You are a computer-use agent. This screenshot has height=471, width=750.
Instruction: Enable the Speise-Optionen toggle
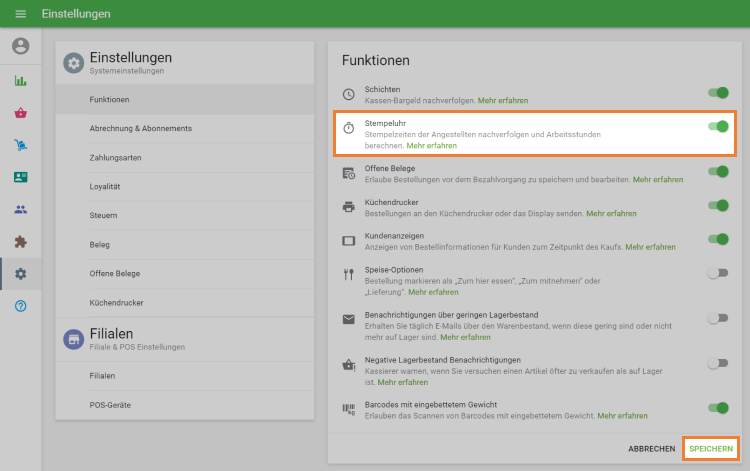tap(717, 272)
